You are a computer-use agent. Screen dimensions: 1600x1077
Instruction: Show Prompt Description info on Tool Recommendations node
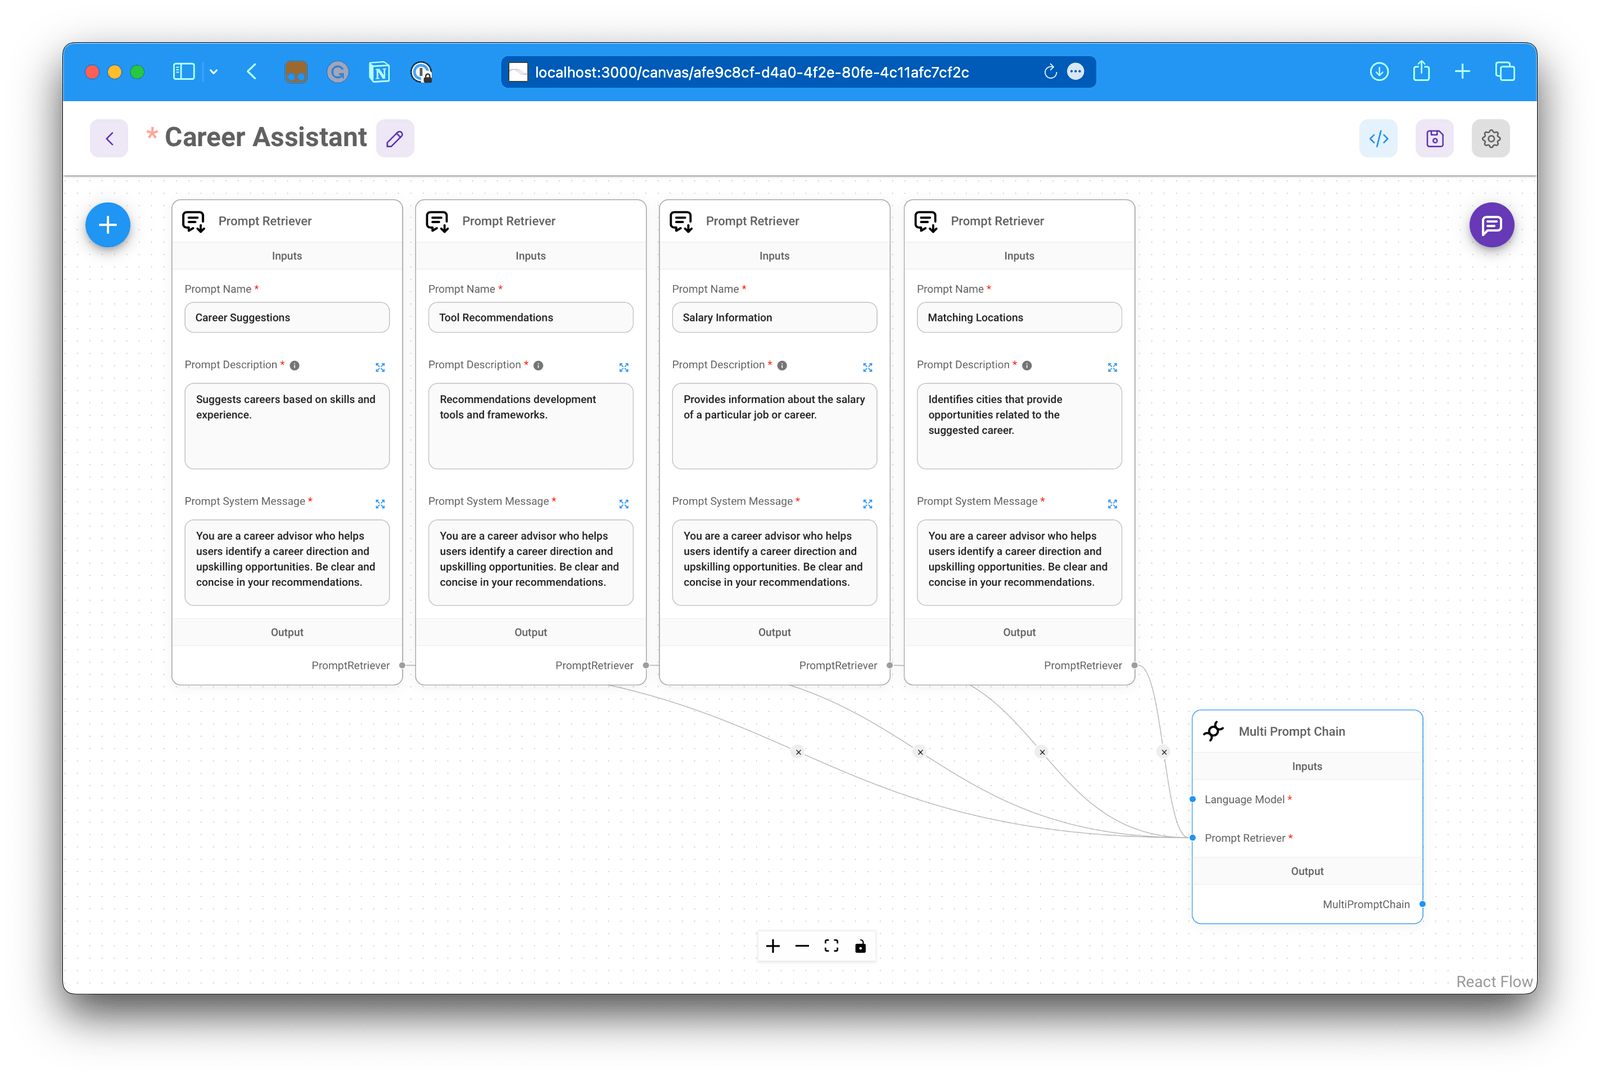pyautogui.click(x=539, y=365)
